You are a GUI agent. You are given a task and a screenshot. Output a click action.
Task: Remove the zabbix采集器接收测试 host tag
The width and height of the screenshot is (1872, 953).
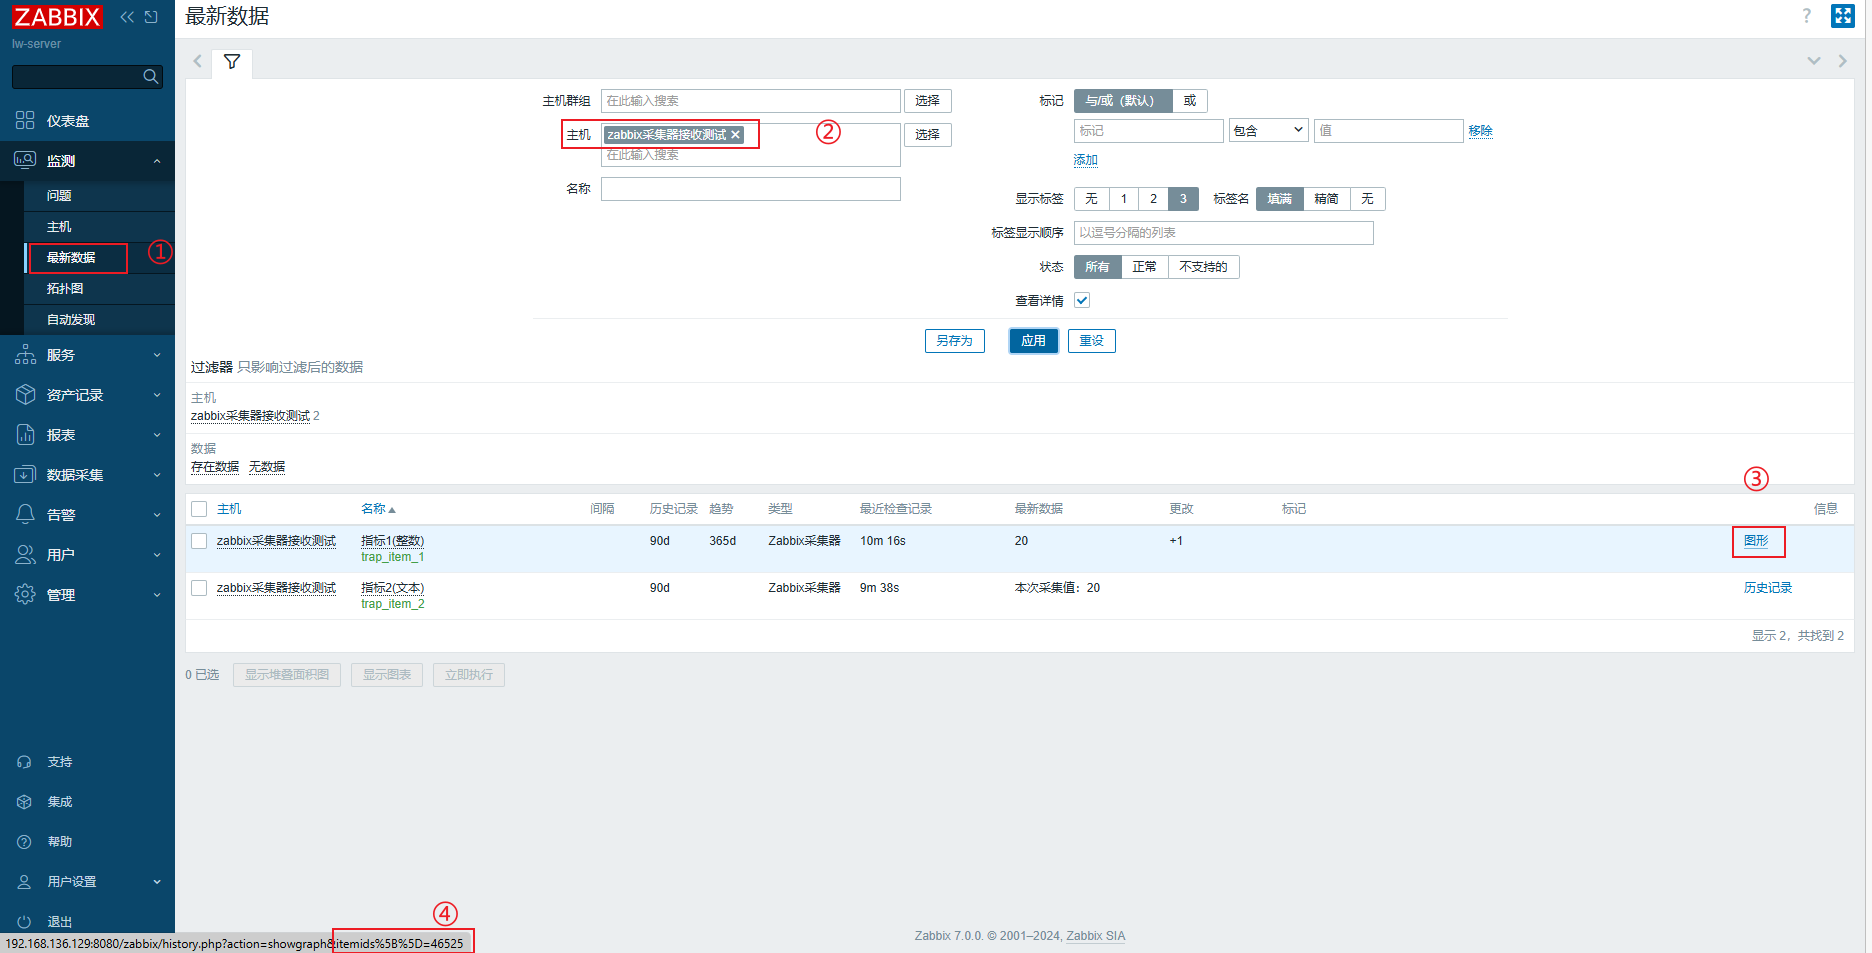point(736,135)
